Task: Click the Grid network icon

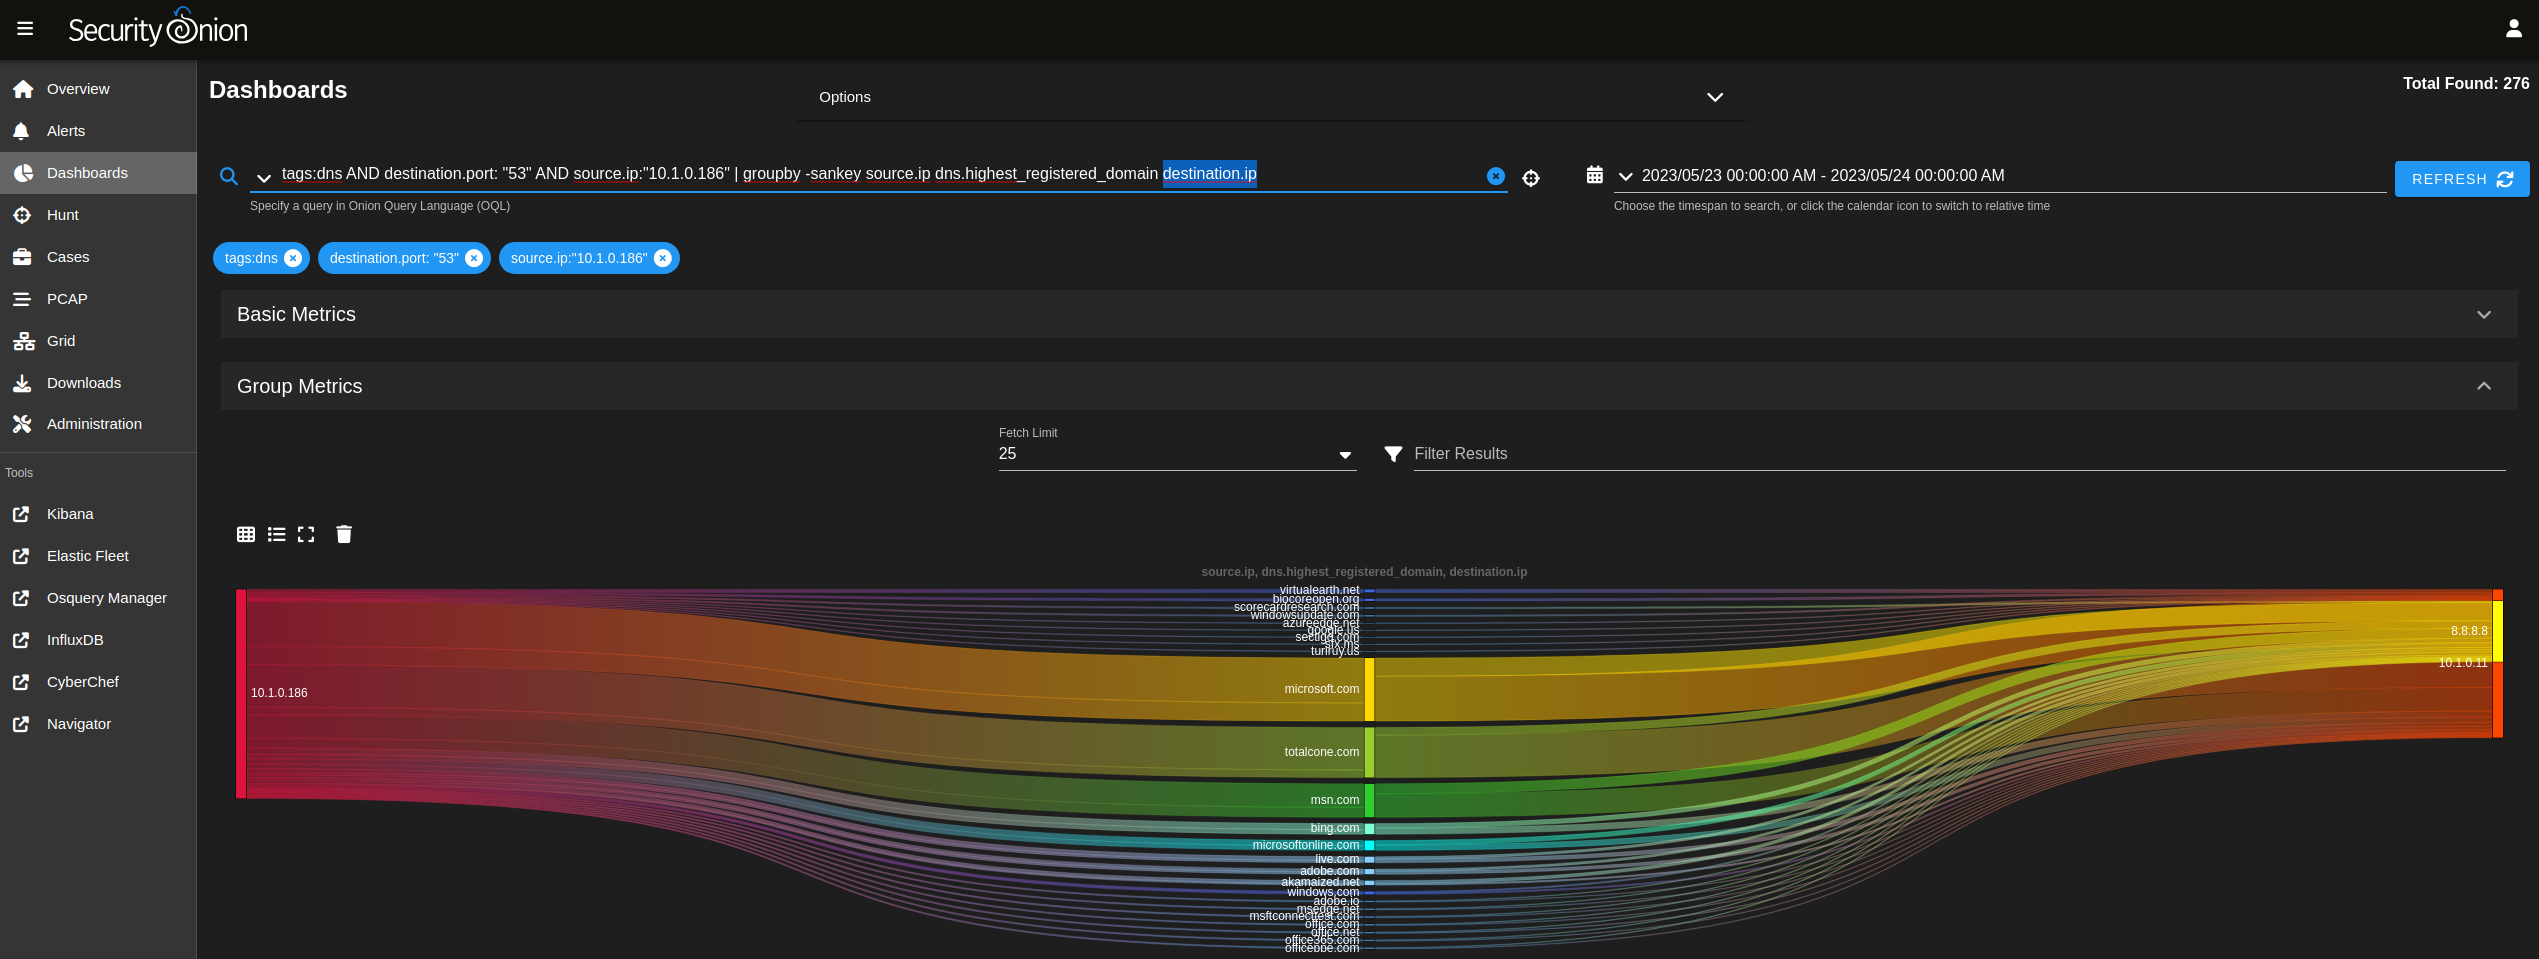Action: [23, 341]
